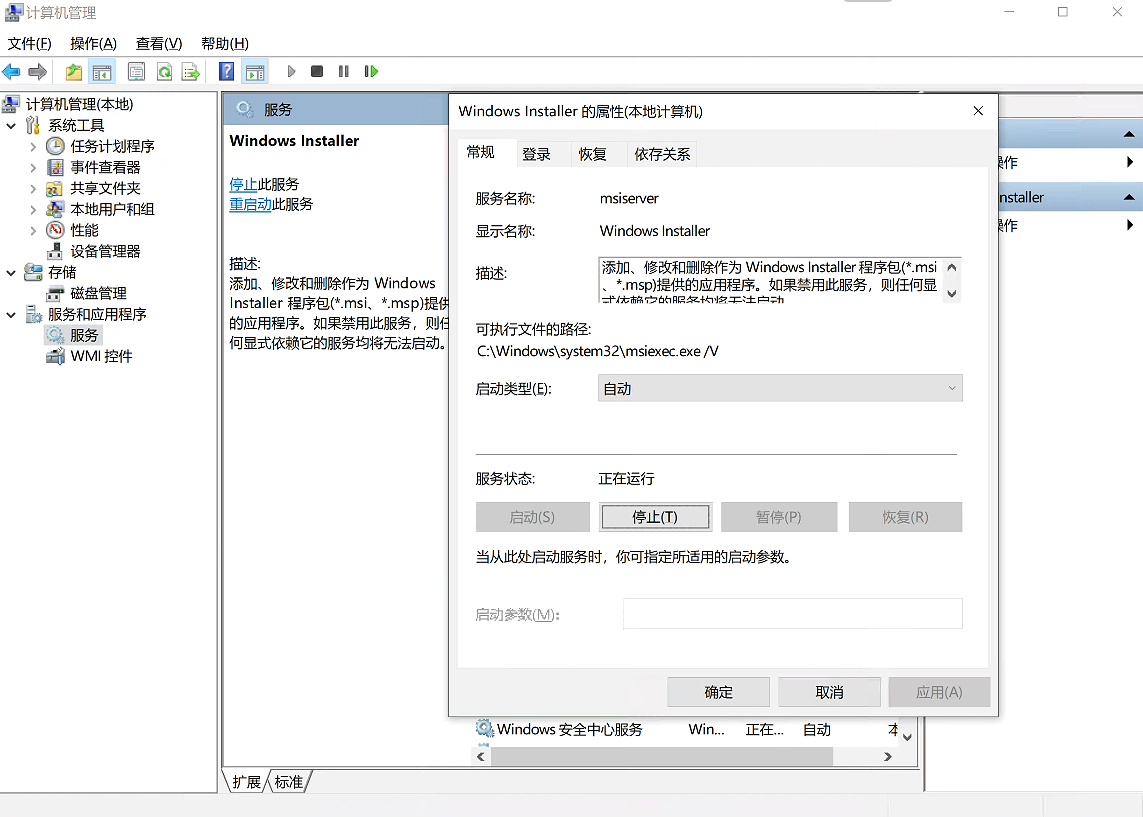Screen dimensions: 1143x817
Task: Select 本地用户和组 in the tree
Action: coord(112,210)
